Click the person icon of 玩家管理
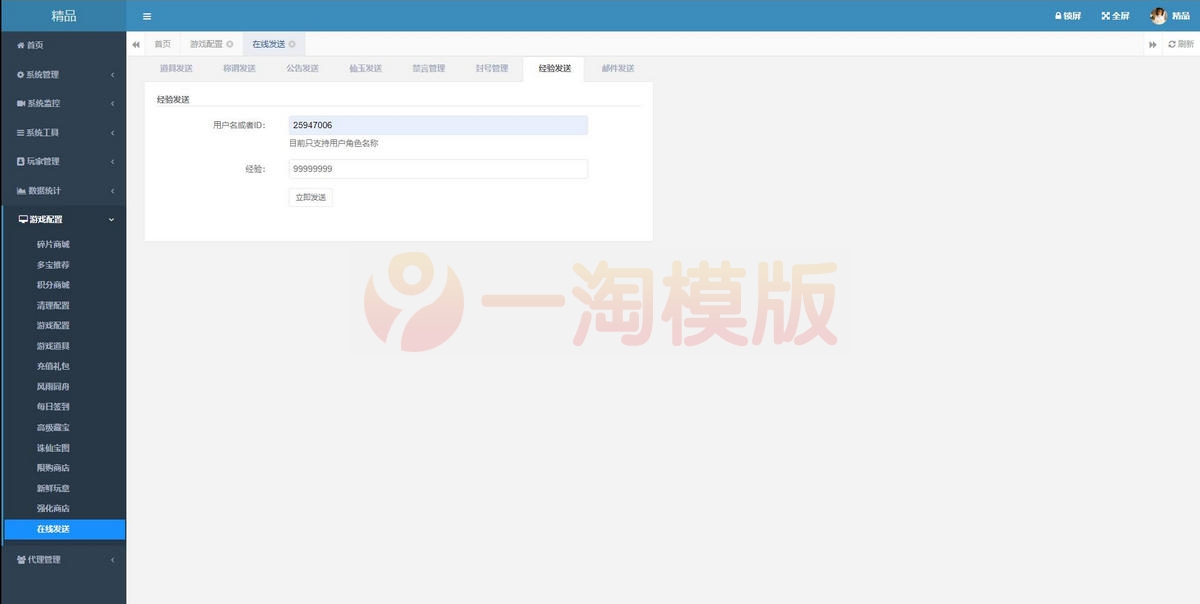This screenshot has height=604, width=1200. point(21,161)
